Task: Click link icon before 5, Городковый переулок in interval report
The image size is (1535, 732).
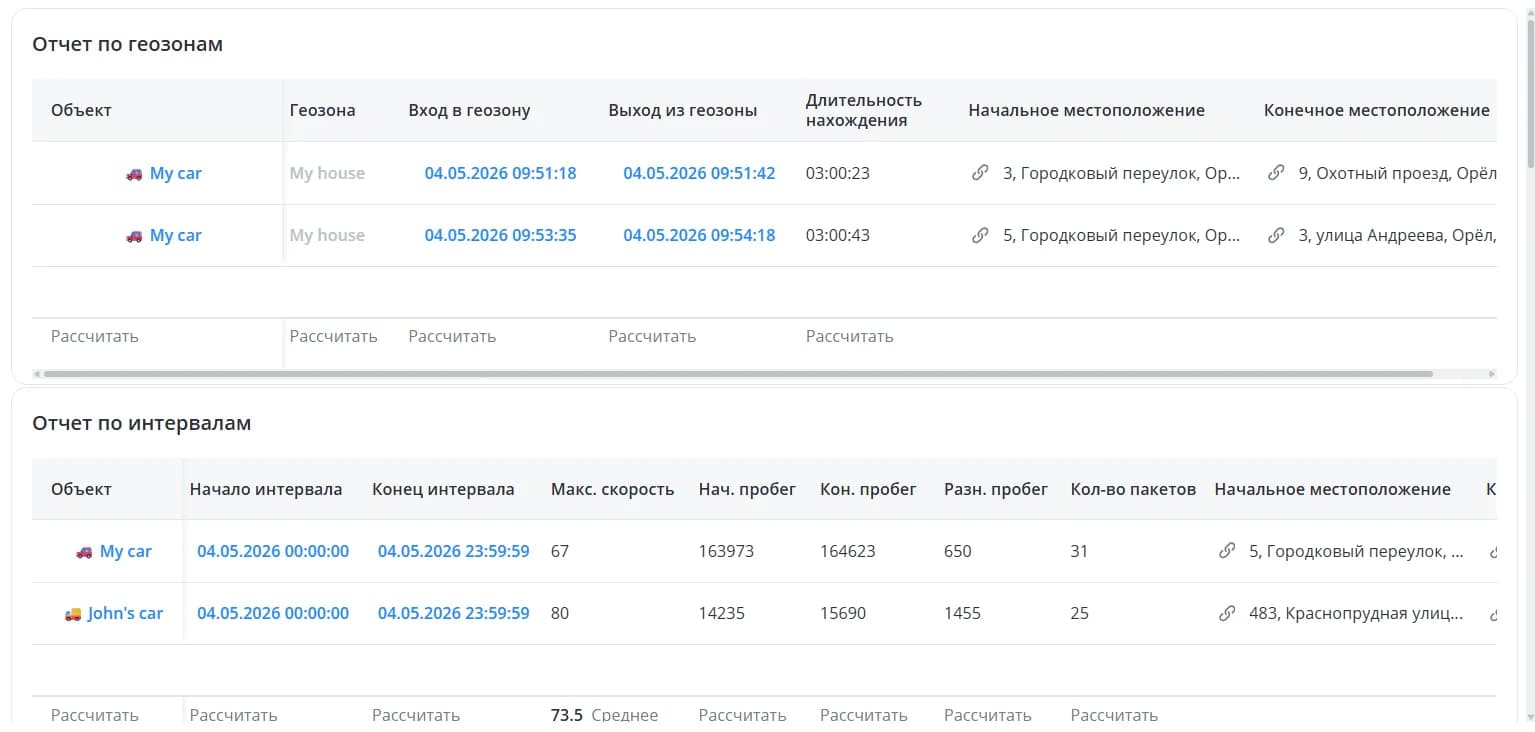Action: 1227,551
